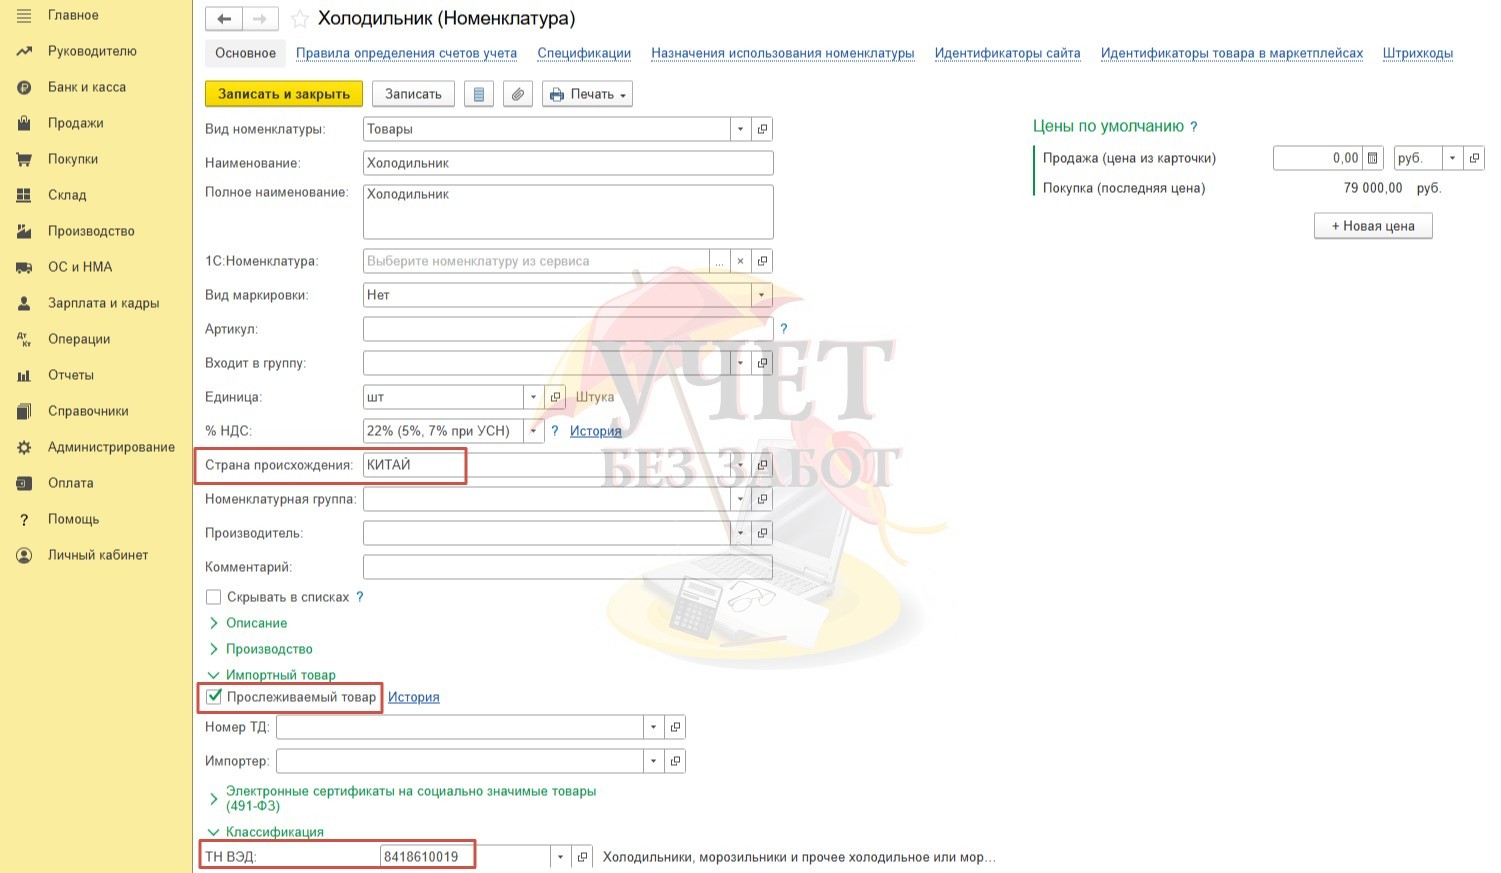This screenshot has height=873, width=1501.
Task: Open the Вид номенклатуры item form icon
Action: 762,129
